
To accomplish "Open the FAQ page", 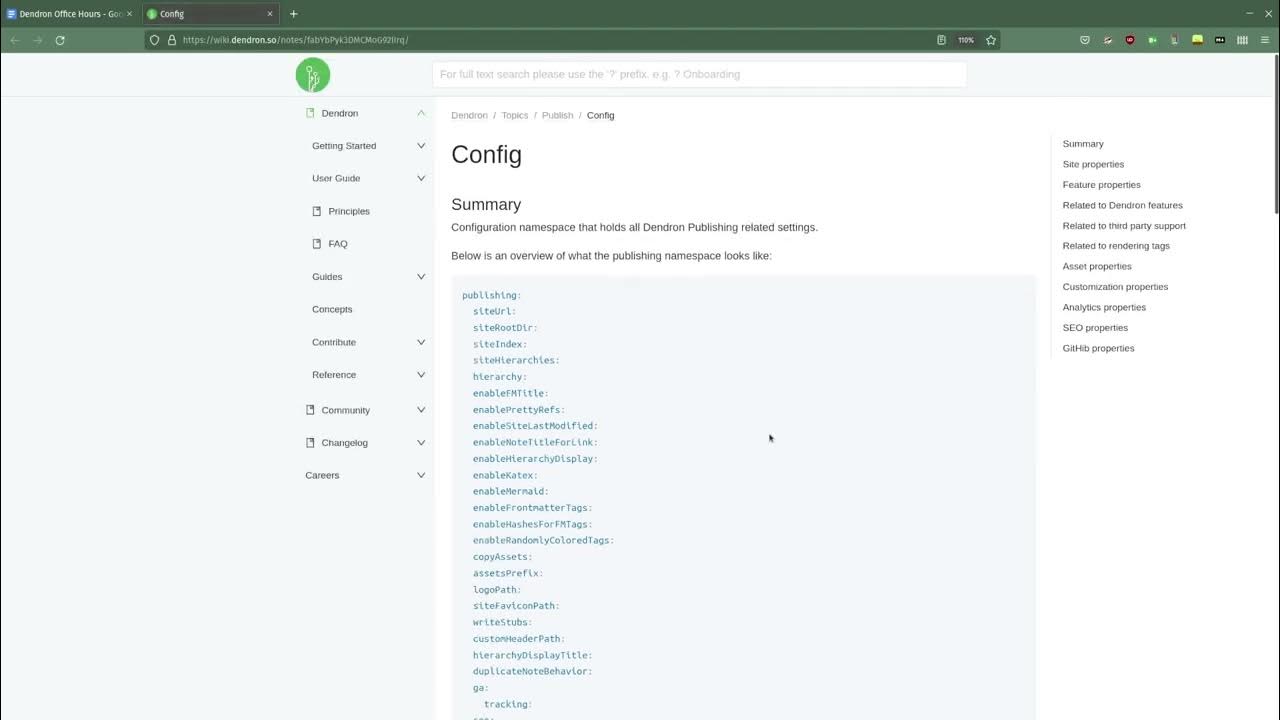I will point(338,244).
